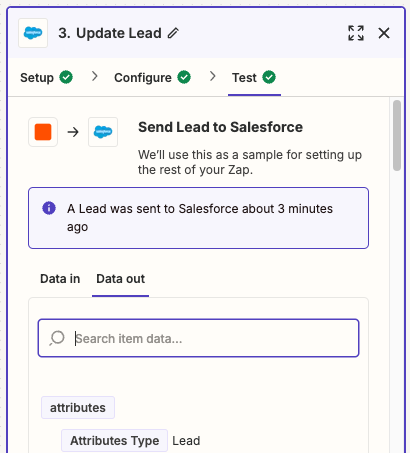Viewport: 410px width, 453px height.
Task: Click the blue info icon in the notice
Action: (49, 208)
